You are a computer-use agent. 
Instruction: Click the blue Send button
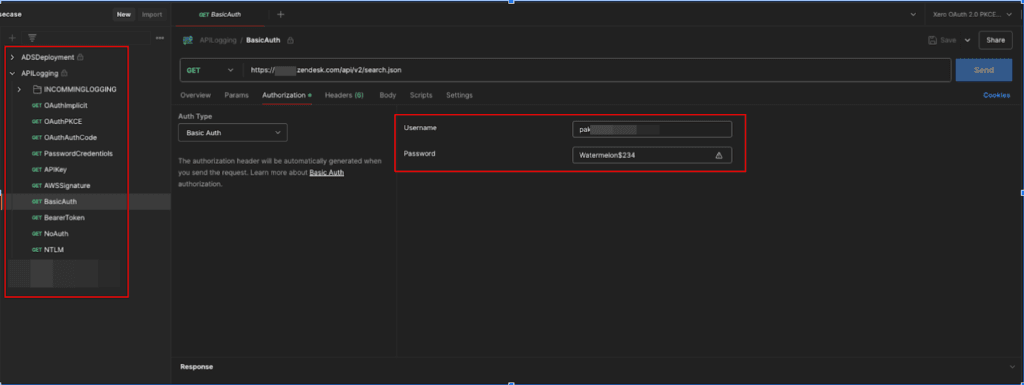click(x=984, y=70)
